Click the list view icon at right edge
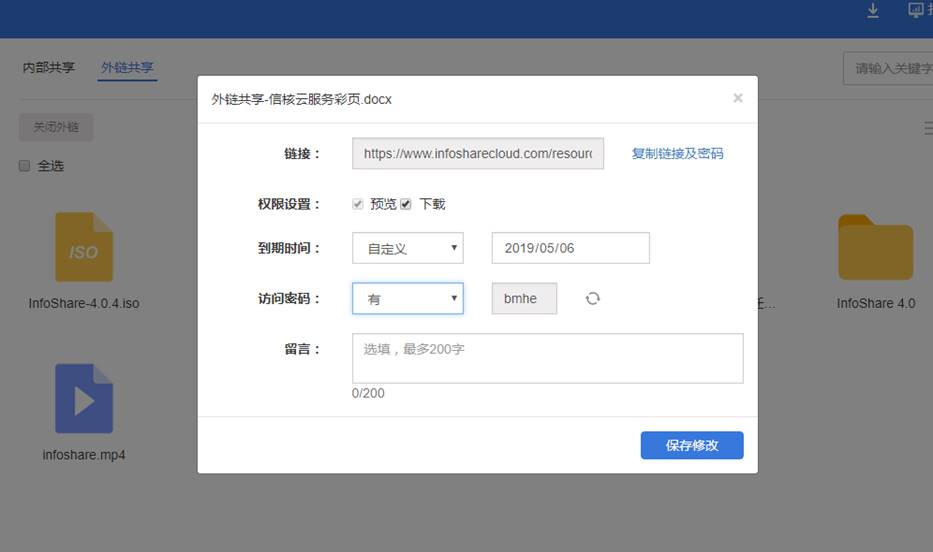933x552 pixels. pos(927,128)
